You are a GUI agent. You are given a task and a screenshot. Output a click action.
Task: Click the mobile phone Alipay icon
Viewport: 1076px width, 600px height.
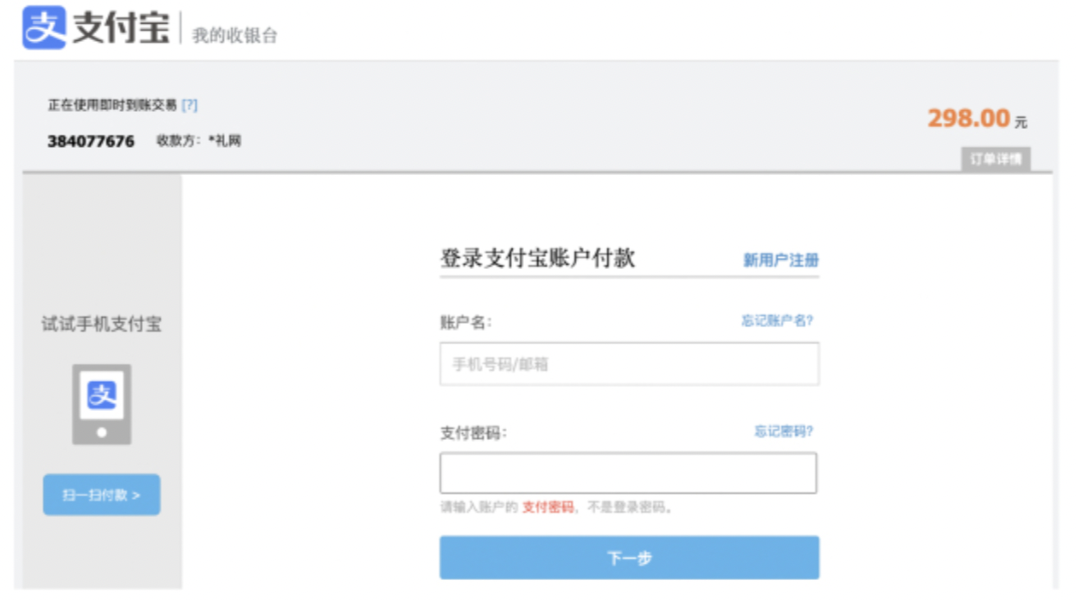pos(102,404)
